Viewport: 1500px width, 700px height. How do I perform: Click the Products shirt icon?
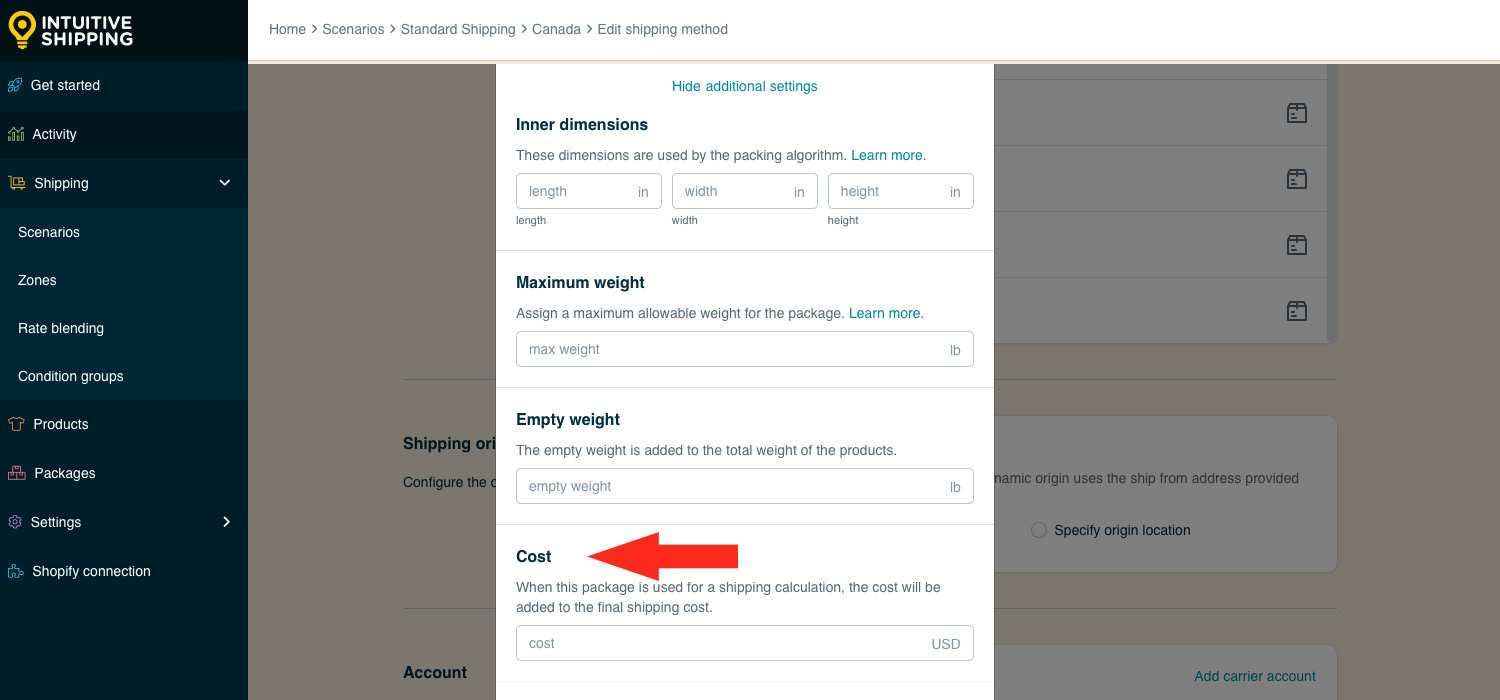click(15, 424)
